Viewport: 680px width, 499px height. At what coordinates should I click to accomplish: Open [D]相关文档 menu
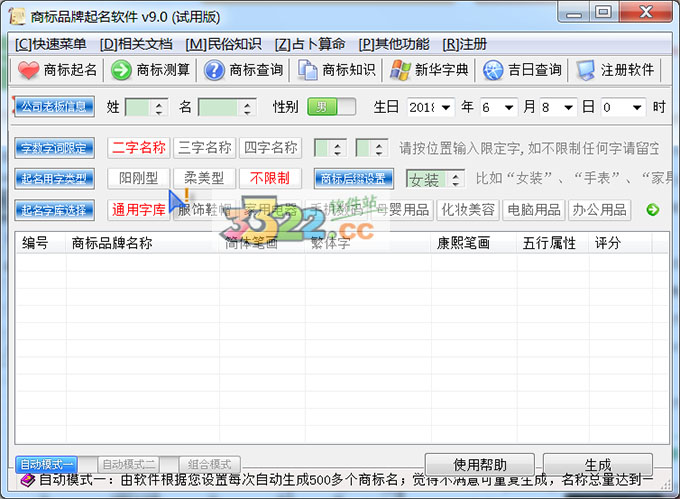(x=136, y=44)
